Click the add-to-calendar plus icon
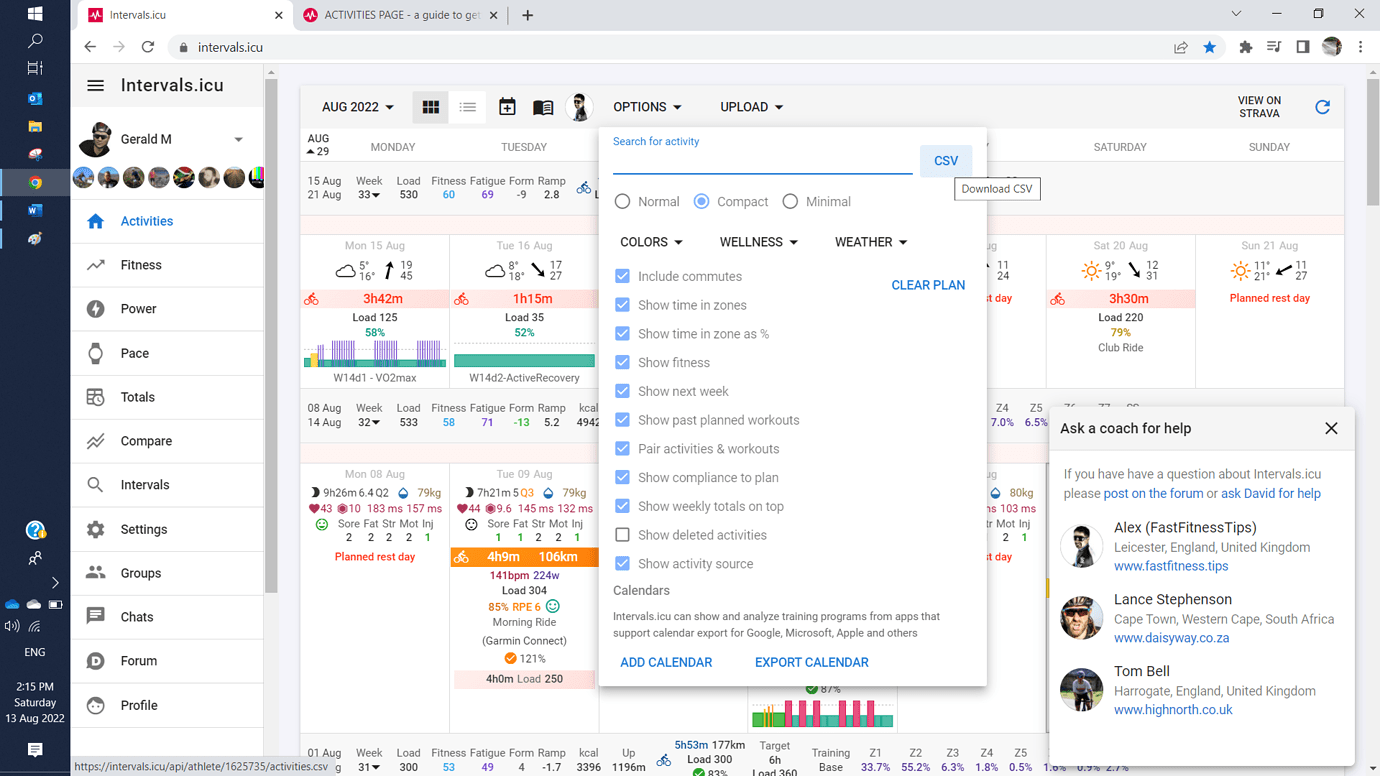Viewport: 1380px width, 776px height. pos(507,107)
